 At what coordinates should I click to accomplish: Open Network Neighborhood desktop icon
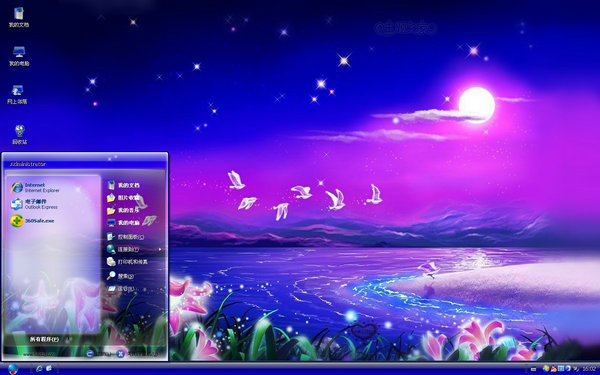coord(17,95)
